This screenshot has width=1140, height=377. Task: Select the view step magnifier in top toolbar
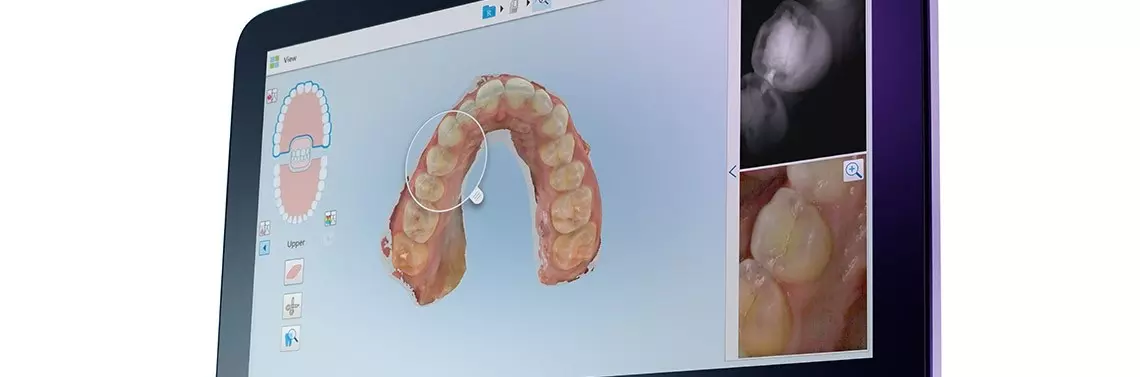click(542, 4)
